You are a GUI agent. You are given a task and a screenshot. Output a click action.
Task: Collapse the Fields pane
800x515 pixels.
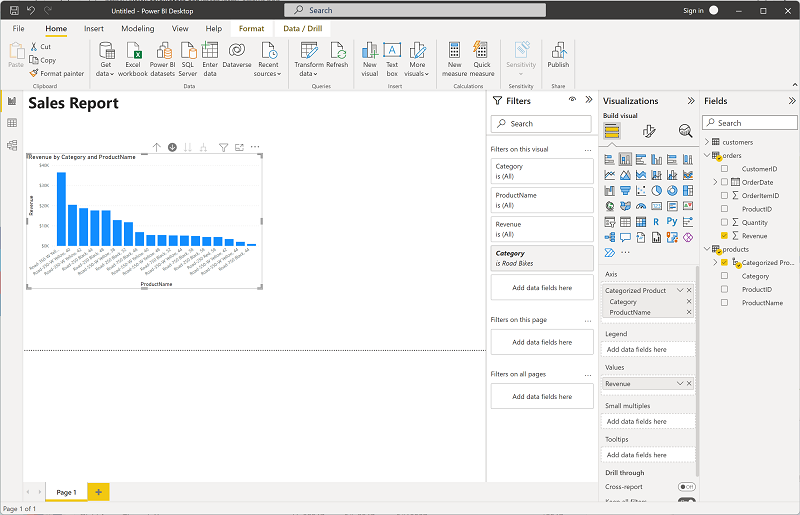click(792, 101)
